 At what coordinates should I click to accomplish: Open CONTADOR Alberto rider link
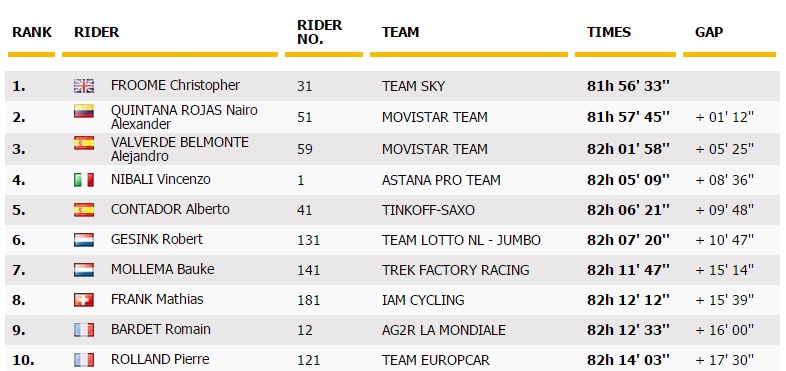point(170,209)
